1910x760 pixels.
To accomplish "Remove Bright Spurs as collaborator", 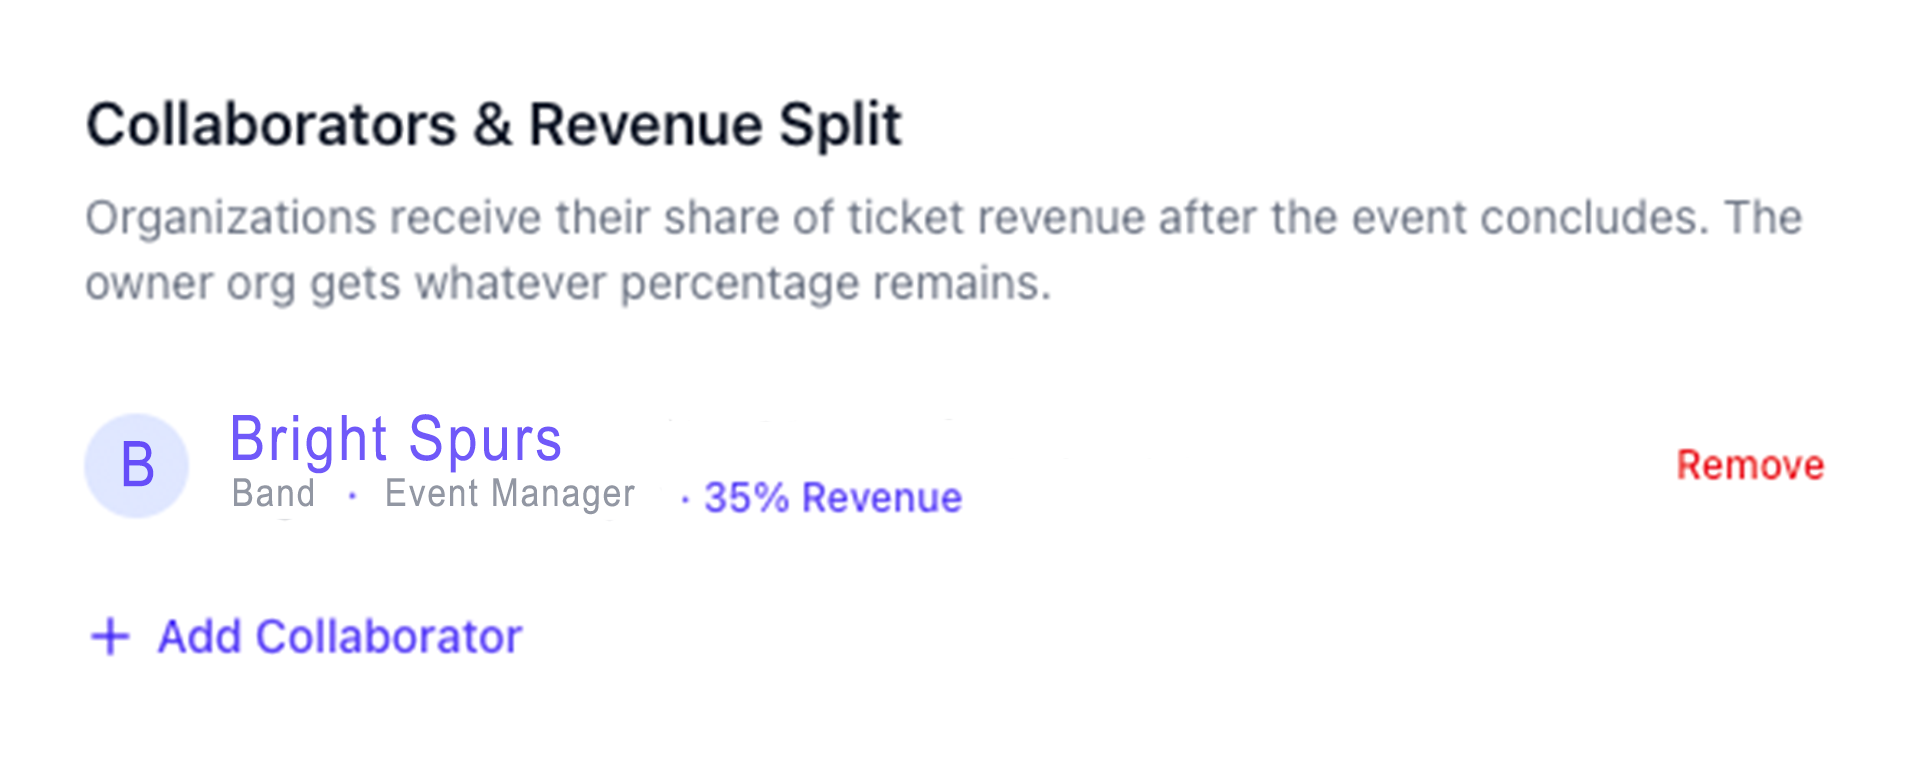I will 1749,465.
